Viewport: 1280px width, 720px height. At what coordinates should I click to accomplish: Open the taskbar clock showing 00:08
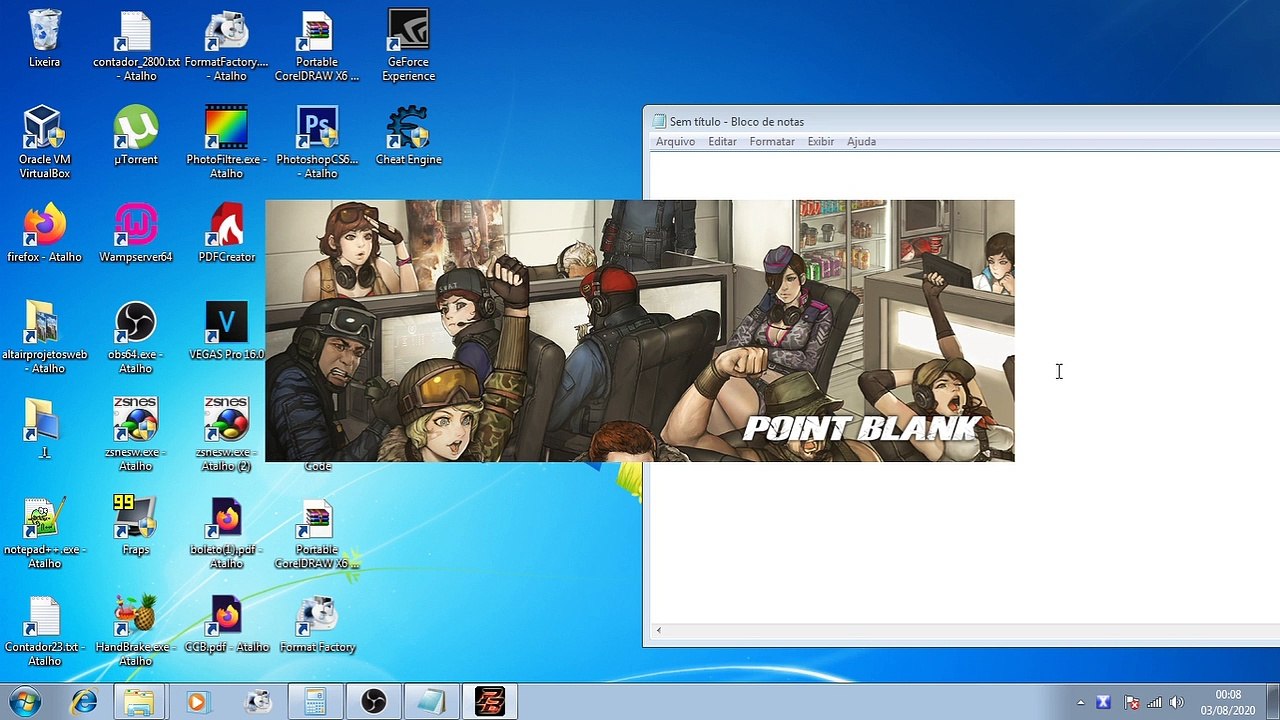tap(1228, 702)
